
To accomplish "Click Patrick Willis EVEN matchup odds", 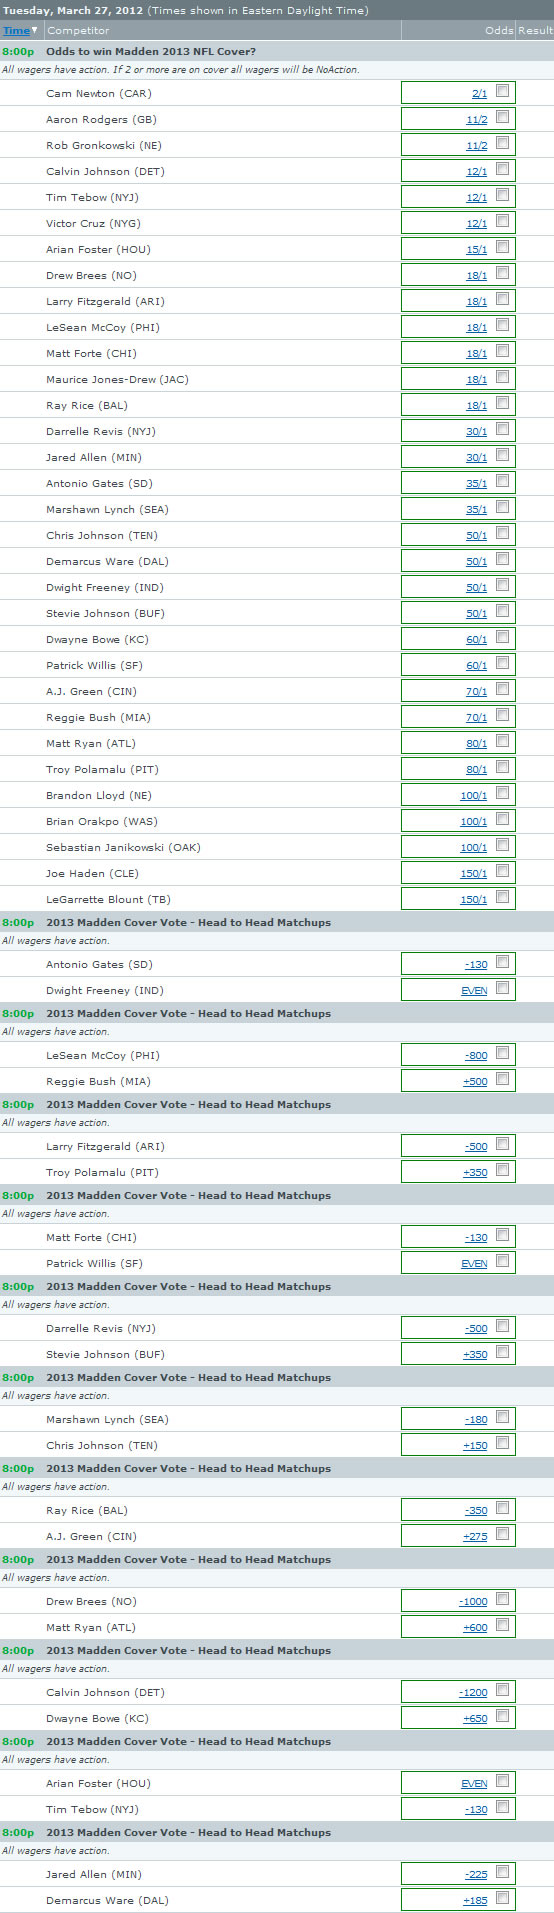I will click(474, 1264).
